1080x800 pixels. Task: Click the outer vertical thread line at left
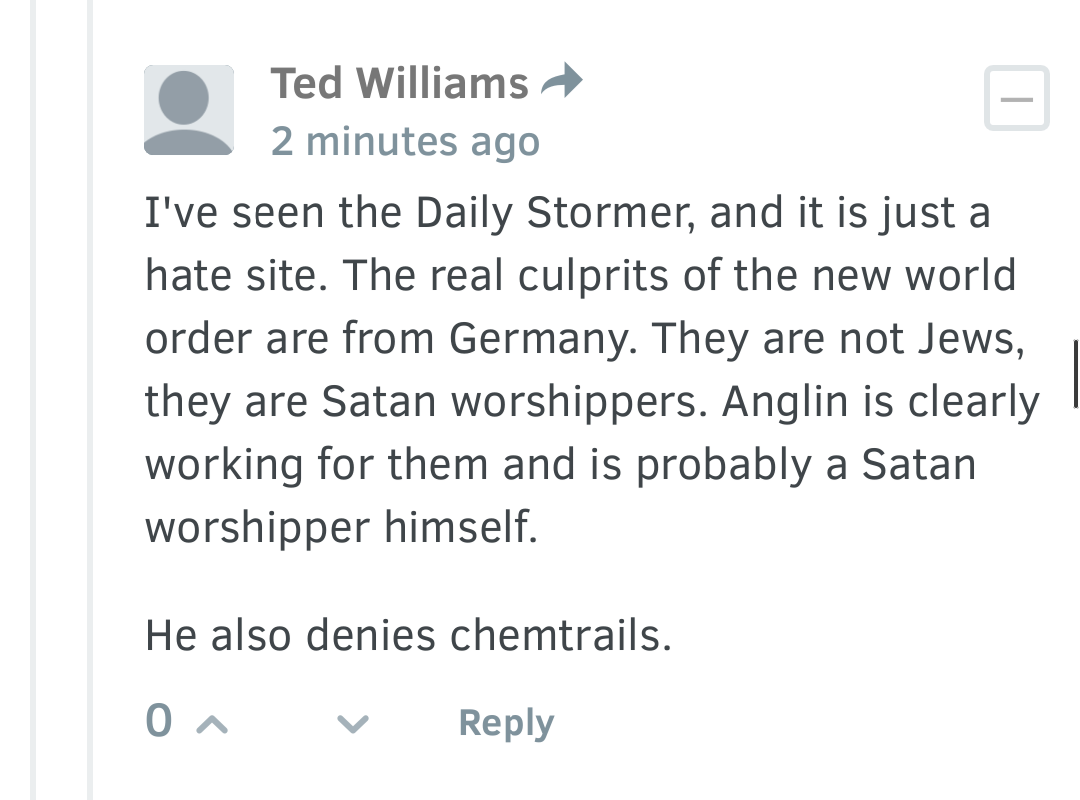pyautogui.click(x=33, y=400)
